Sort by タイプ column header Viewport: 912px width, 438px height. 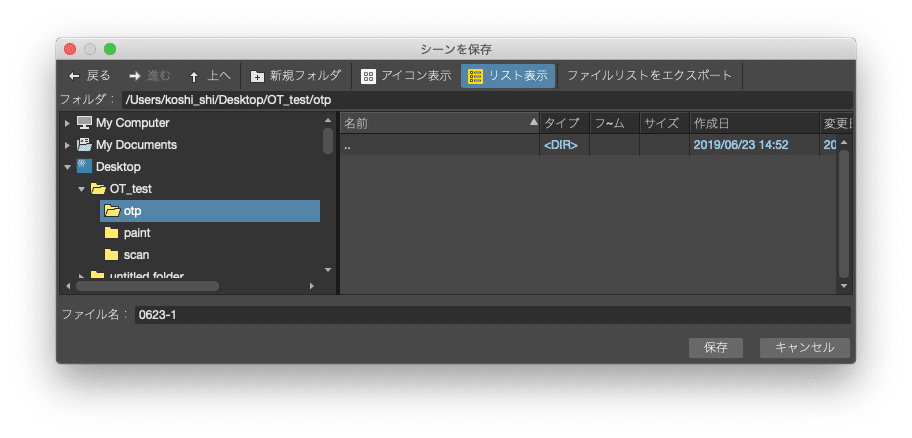[564, 123]
